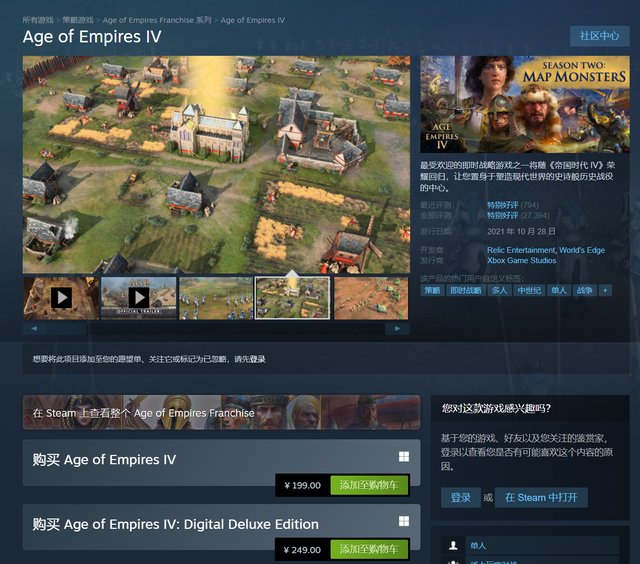Add the ¥199.00 base game to cart
The image size is (640, 564).
[x=369, y=485]
